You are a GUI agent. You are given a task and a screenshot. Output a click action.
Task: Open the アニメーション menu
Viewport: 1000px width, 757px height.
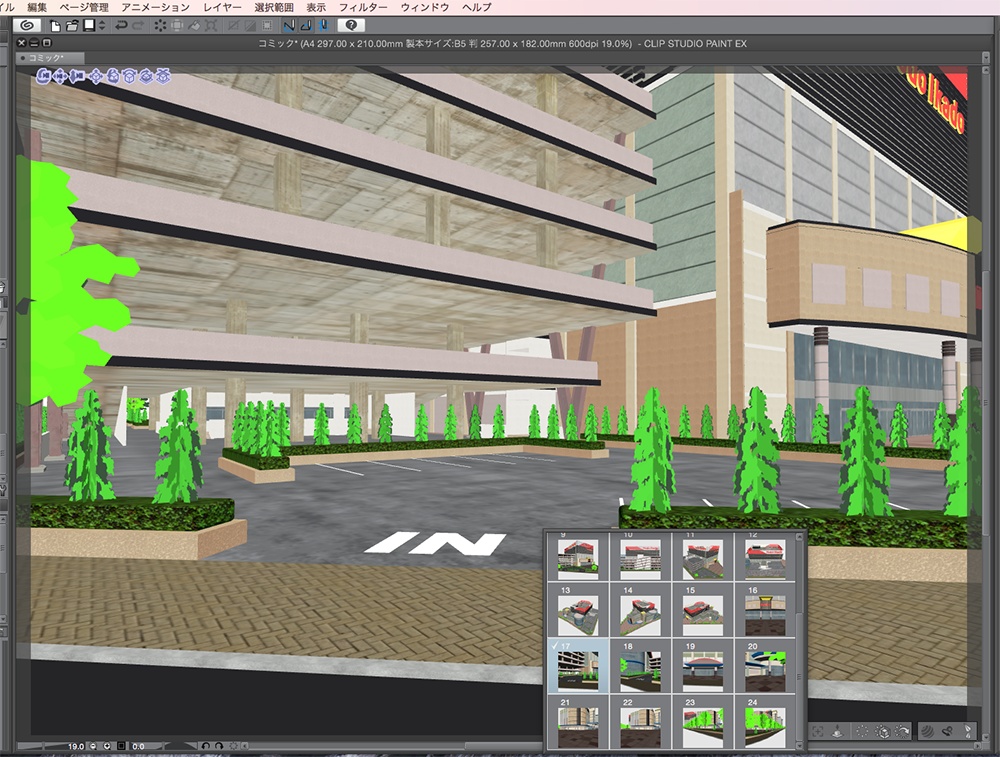click(x=156, y=8)
